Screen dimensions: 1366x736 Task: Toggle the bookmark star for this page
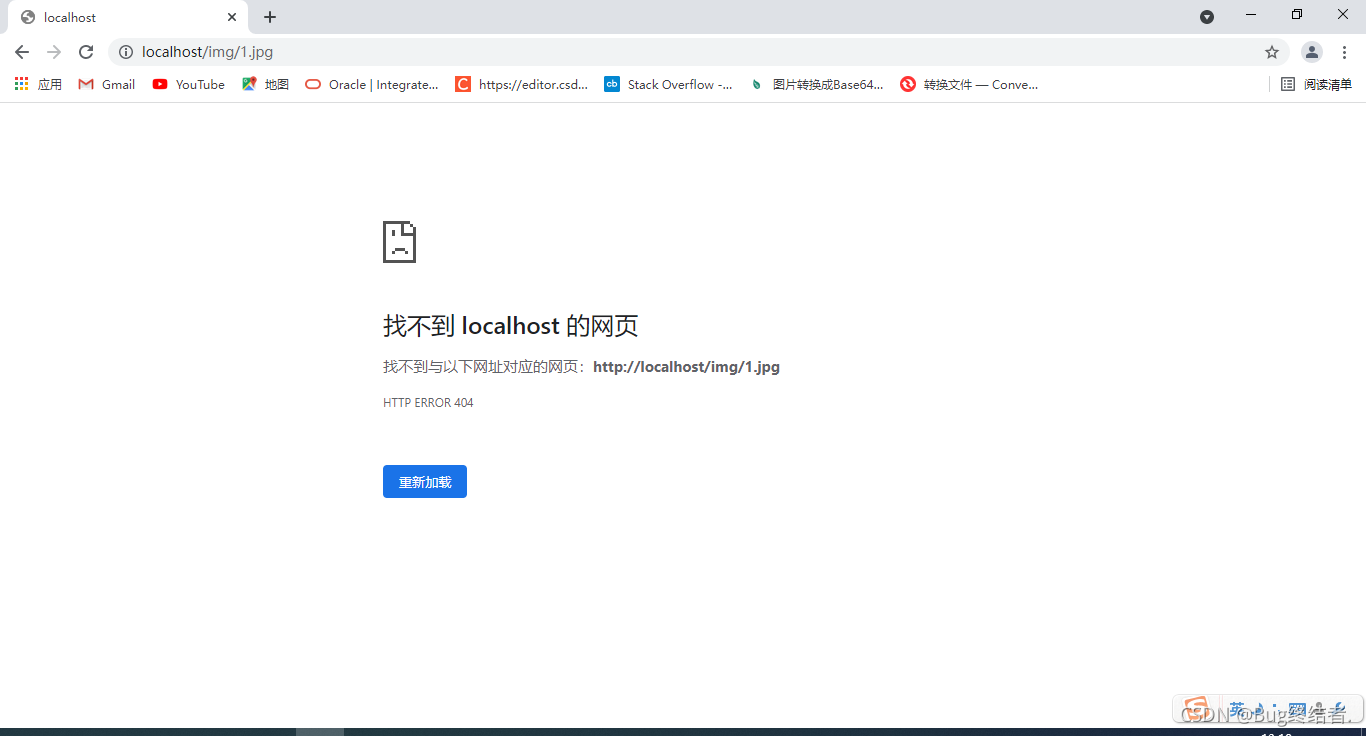[x=1271, y=52]
